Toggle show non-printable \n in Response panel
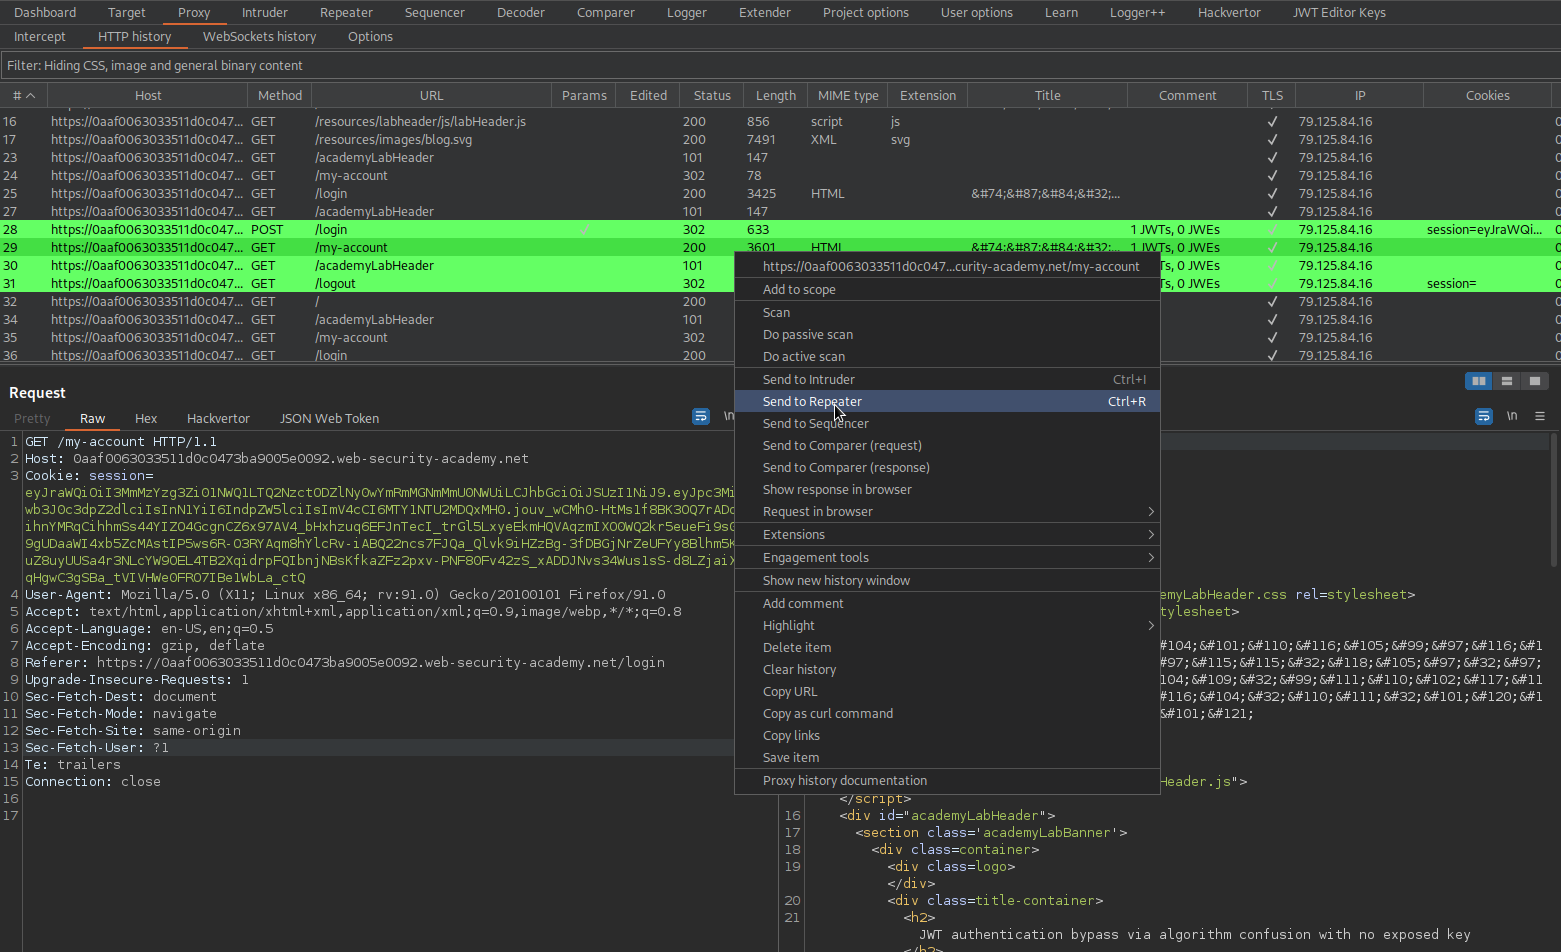 tap(1512, 416)
